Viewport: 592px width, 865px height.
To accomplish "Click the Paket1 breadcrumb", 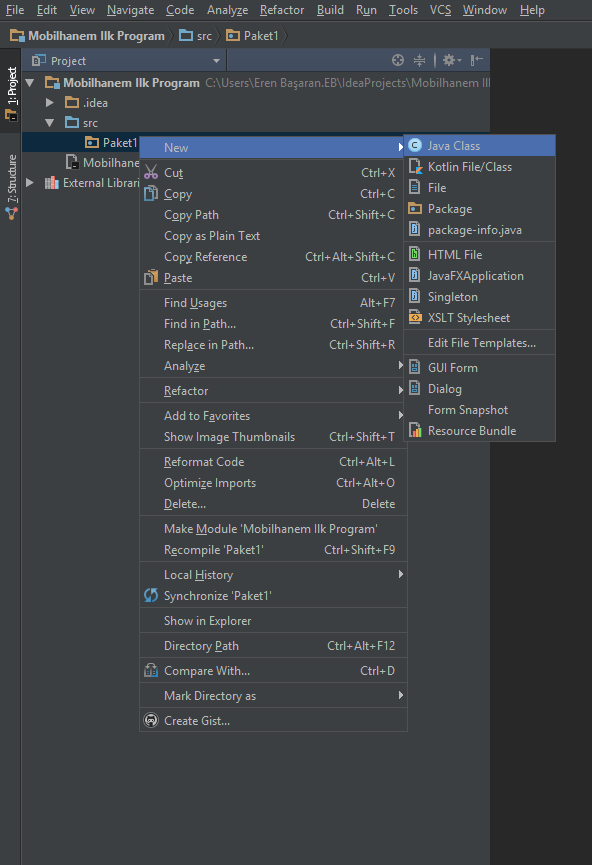I will [x=253, y=36].
